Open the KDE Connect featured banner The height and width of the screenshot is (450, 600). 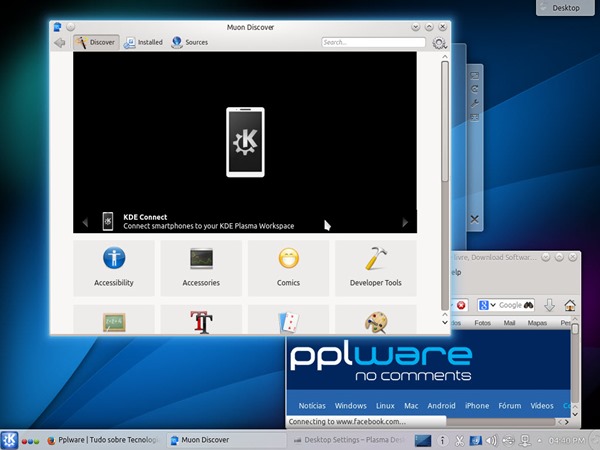point(245,142)
